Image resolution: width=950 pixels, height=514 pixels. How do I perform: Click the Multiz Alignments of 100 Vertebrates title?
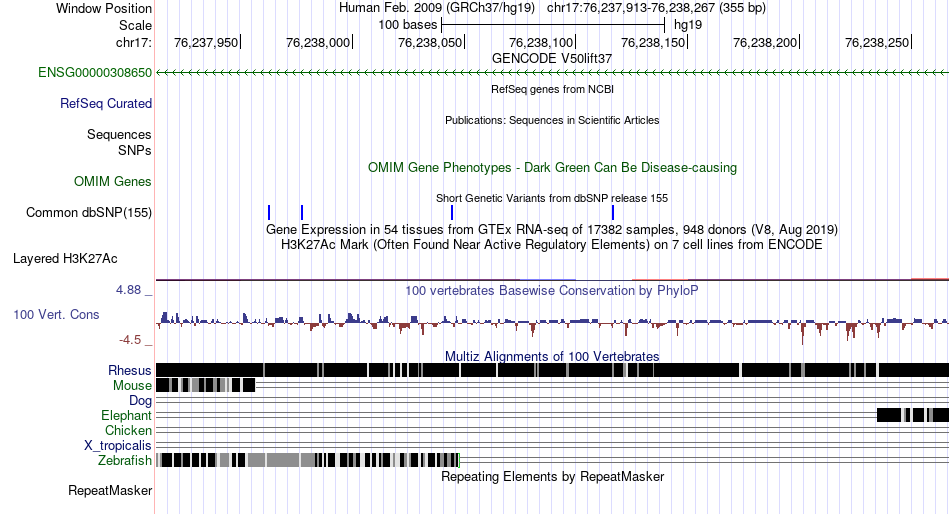click(x=552, y=356)
